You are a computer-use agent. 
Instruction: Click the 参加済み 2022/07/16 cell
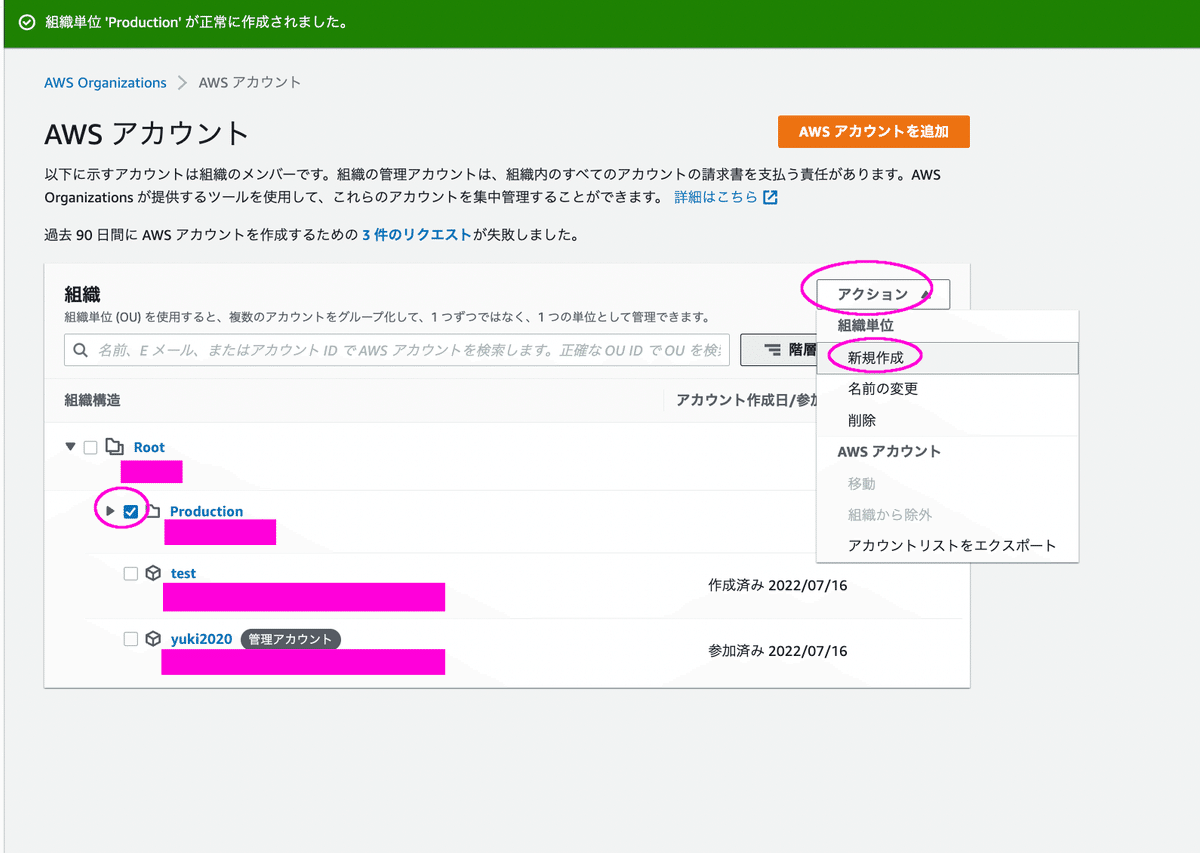(x=777, y=651)
